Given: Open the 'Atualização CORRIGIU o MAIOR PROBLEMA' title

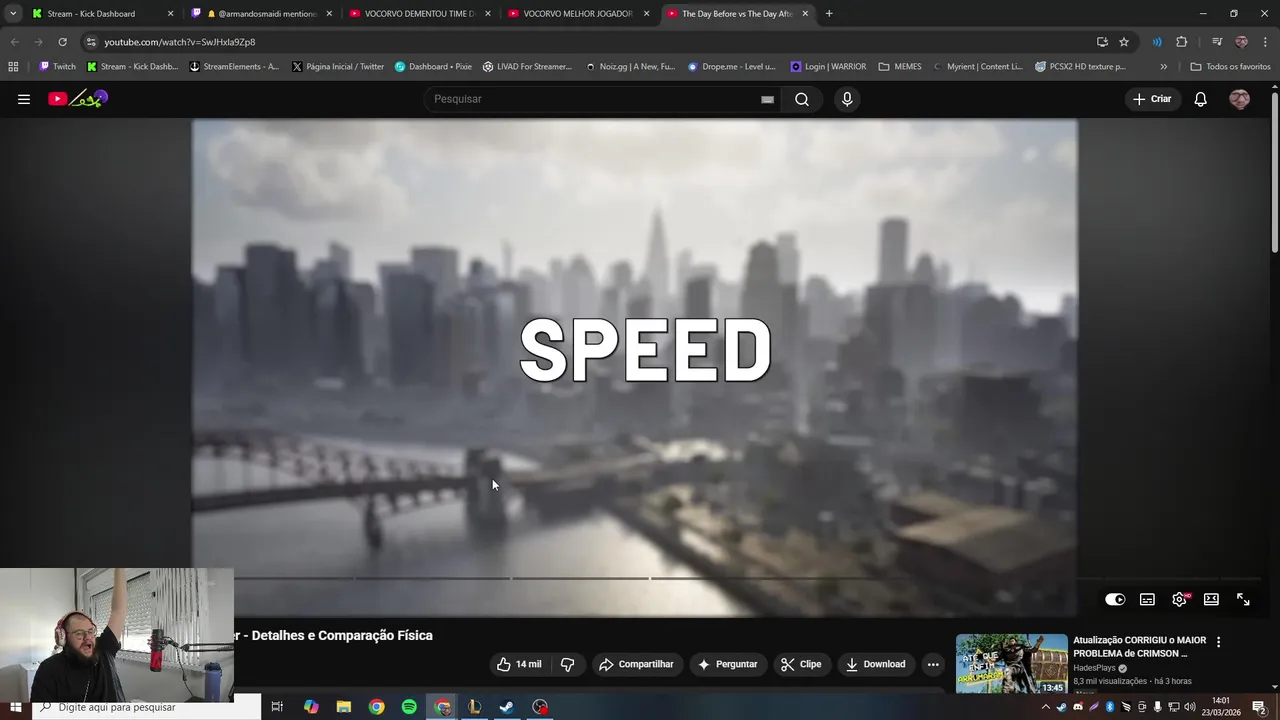Looking at the screenshot, I should [1140, 646].
